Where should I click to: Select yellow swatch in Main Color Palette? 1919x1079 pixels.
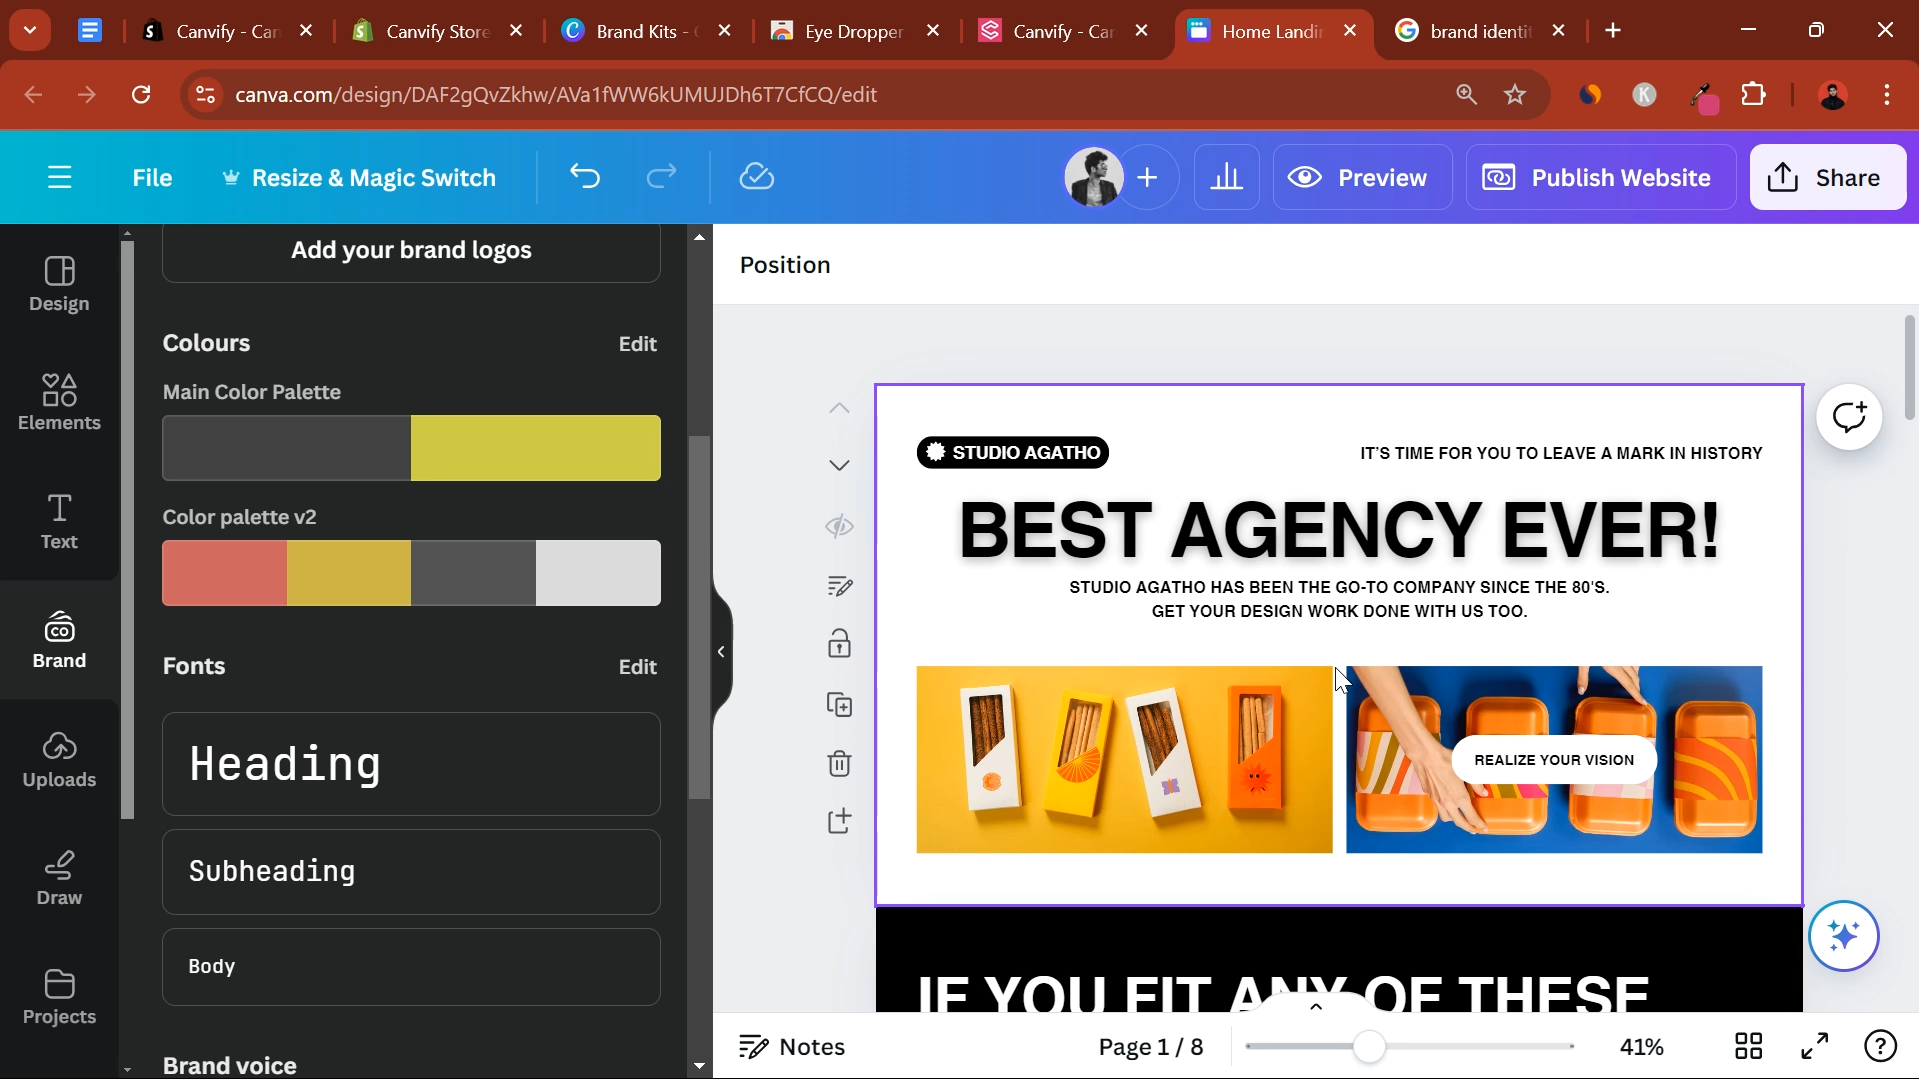[x=536, y=448]
